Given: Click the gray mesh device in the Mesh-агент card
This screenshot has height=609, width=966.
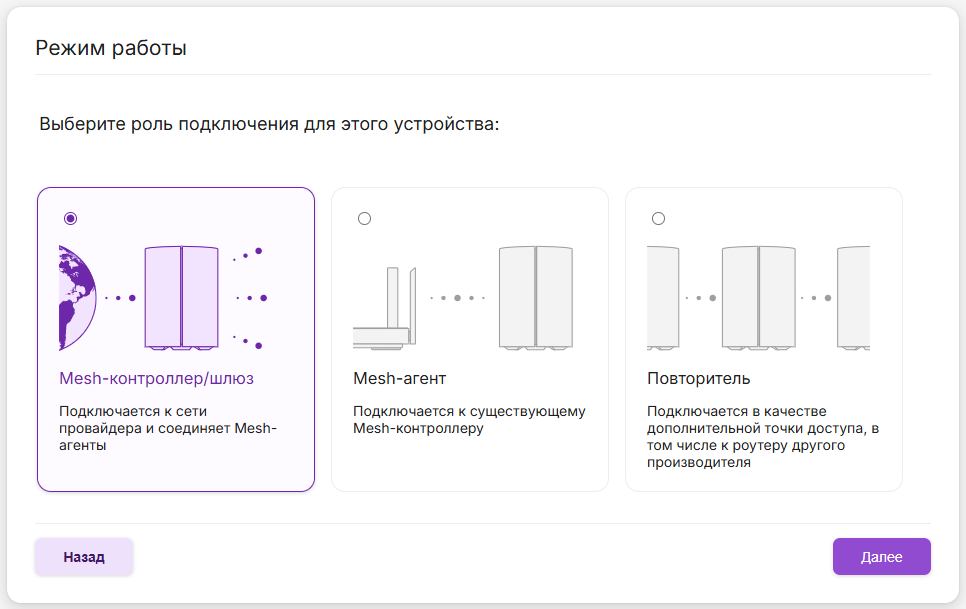Looking at the screenshot, I should [535, 297].
